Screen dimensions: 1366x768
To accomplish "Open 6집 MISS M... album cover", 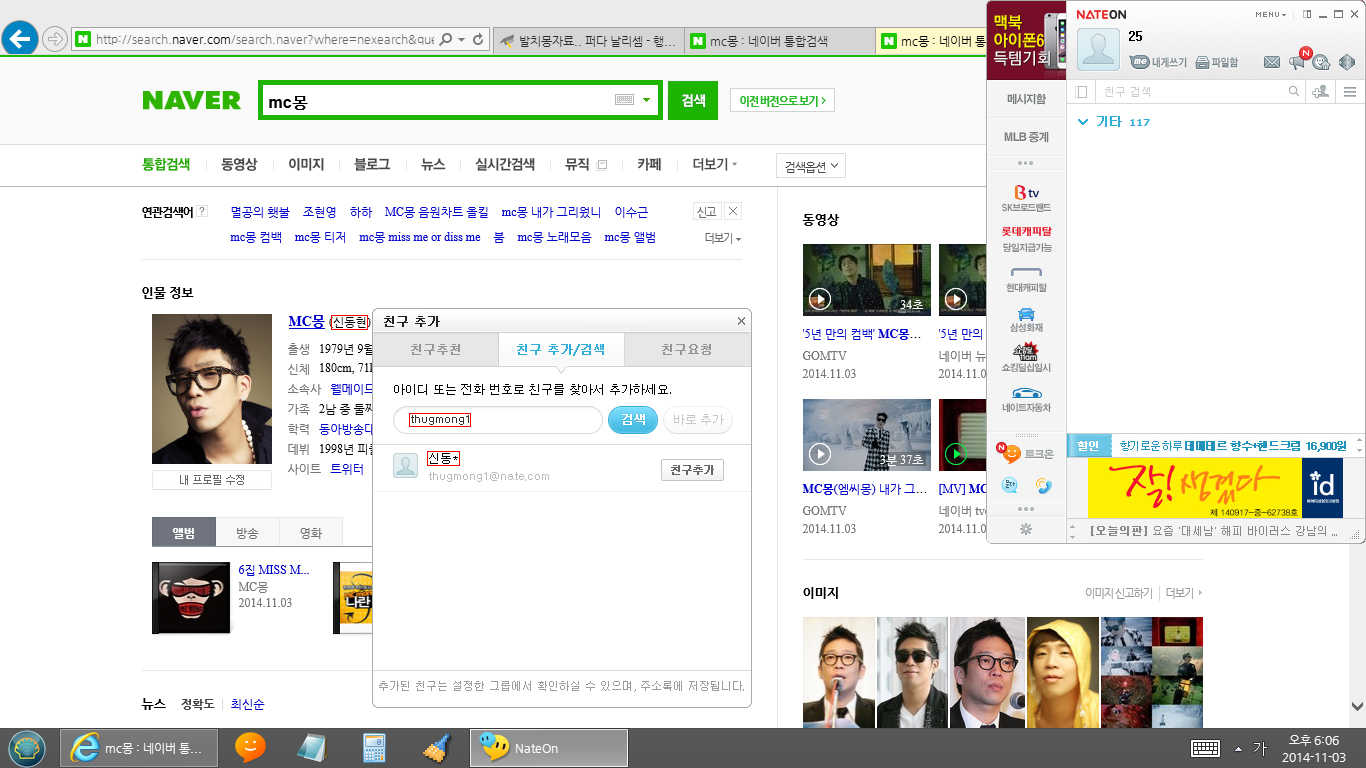I will point(191,597).
